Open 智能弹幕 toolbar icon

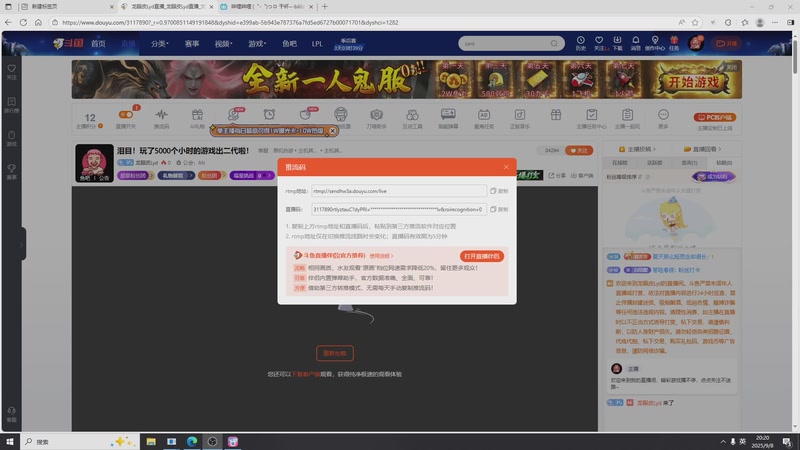tap(448, 118)
